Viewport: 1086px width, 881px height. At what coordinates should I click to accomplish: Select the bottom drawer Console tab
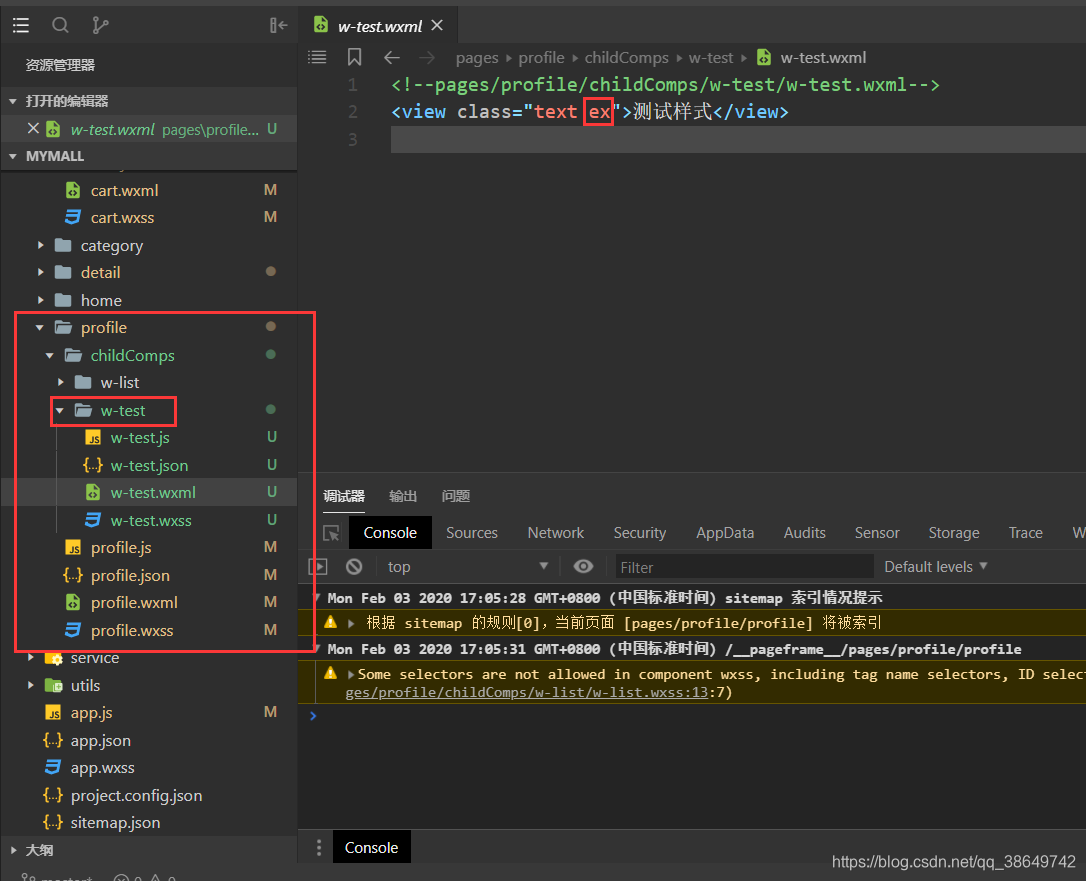(371, 847)
